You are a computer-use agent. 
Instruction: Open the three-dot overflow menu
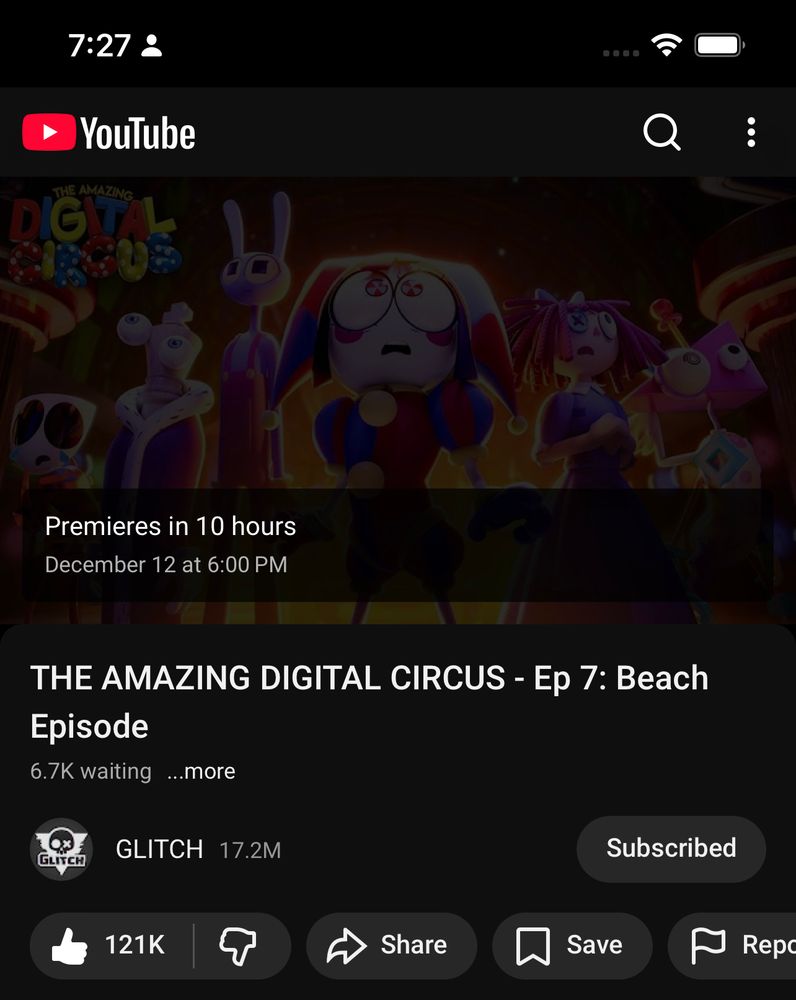click(751, 133)
